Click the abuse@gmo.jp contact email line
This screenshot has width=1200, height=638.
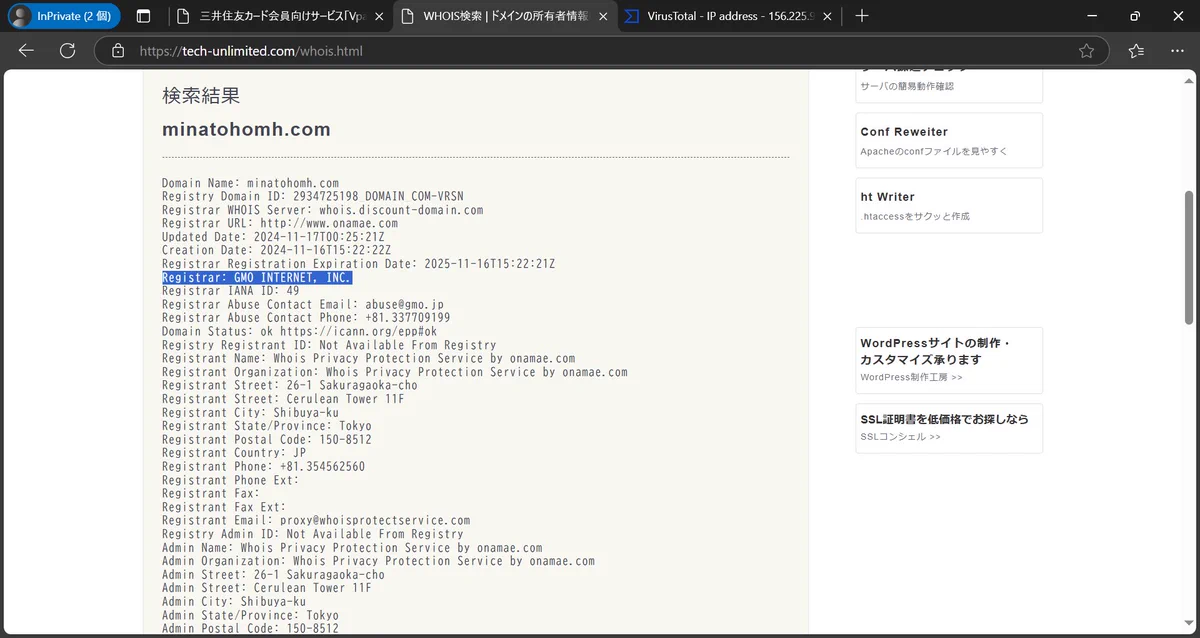[303, 305]
